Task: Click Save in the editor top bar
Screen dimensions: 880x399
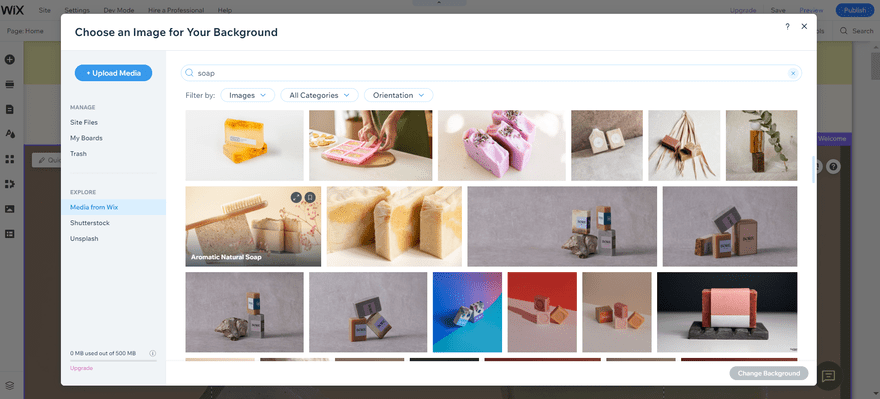Action: point(778,10)
